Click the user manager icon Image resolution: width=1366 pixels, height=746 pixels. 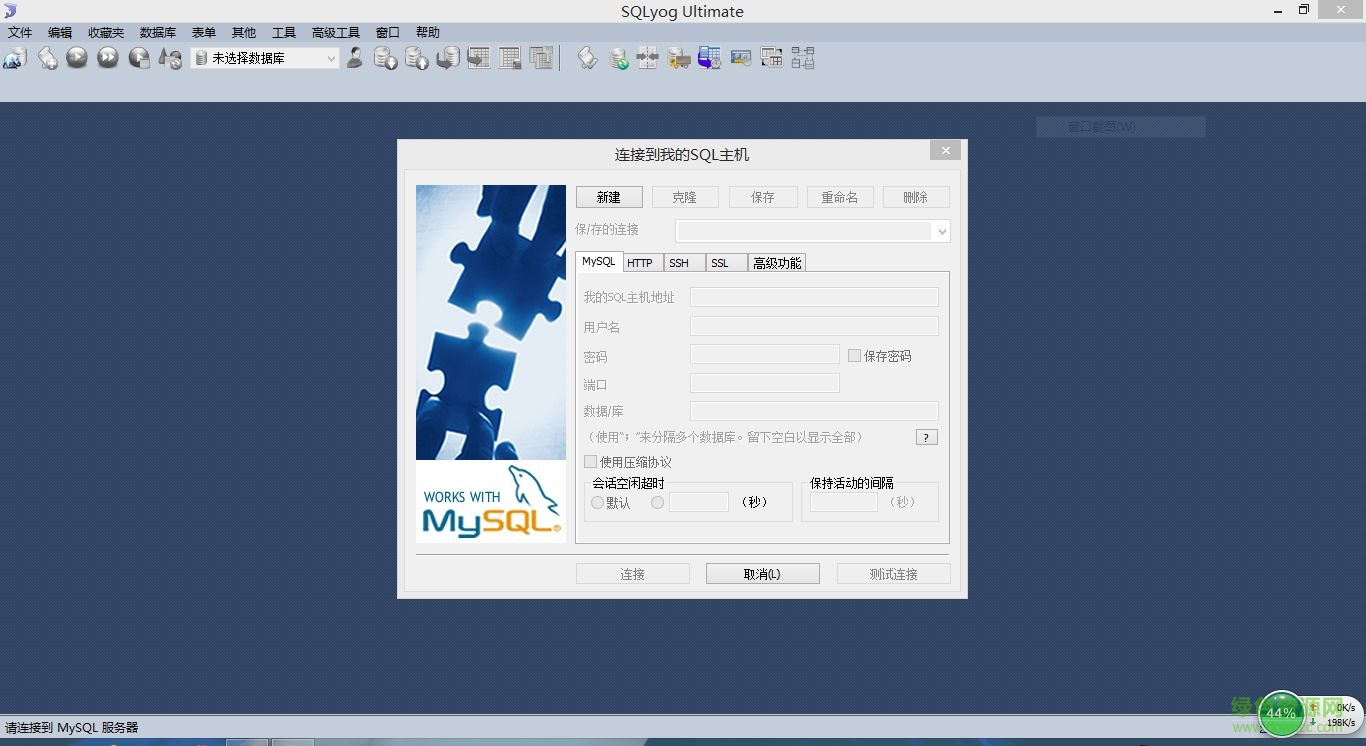(x=355, y=57)
